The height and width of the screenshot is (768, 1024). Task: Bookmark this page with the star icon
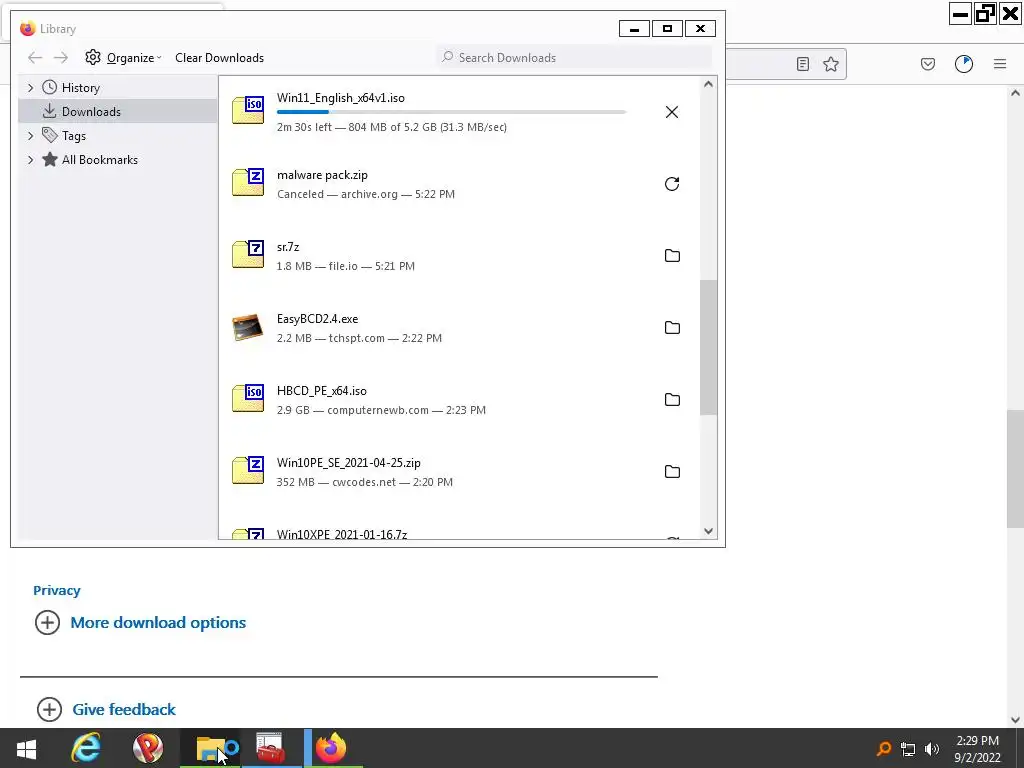831,64
